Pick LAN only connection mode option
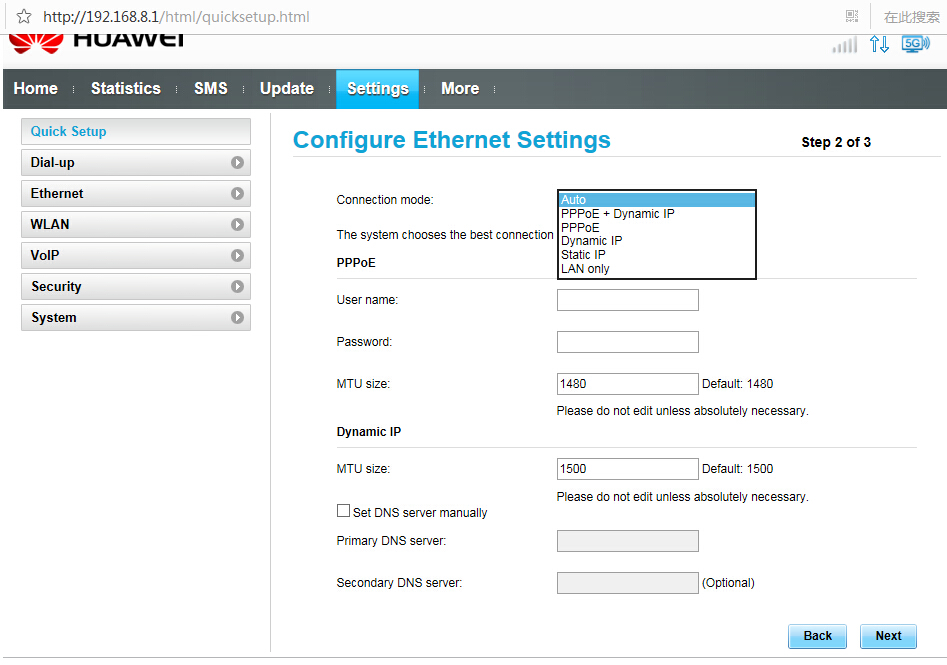 [585, 269]
